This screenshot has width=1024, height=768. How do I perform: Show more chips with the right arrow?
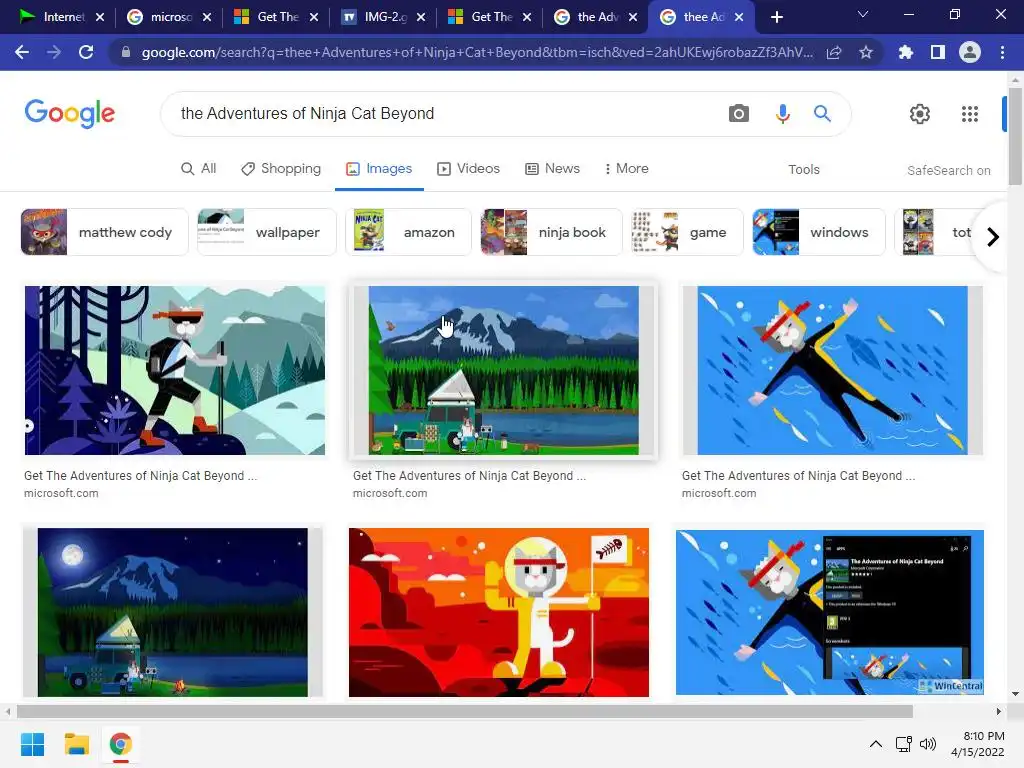click(993, 236)
